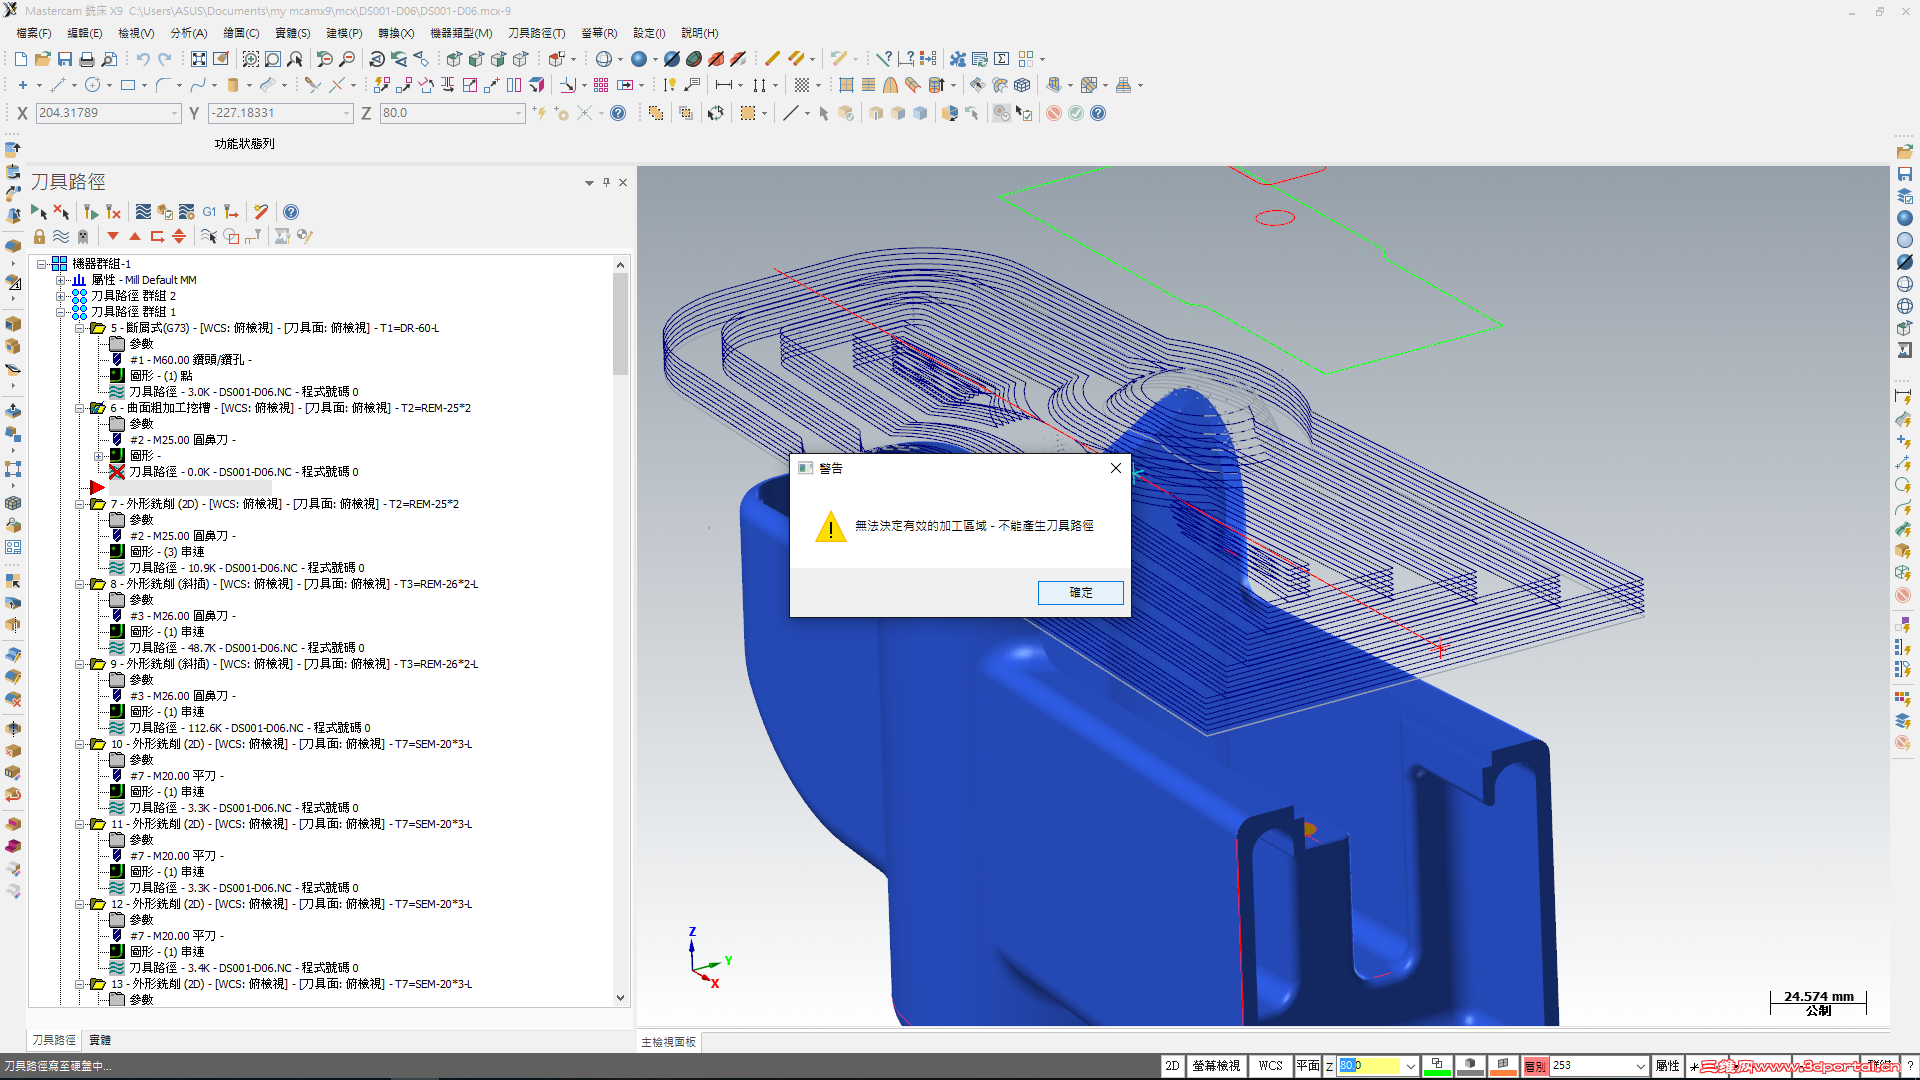Click Select all operations icon
This screenshot has height=1080, width=1920.
pos(39,212)
